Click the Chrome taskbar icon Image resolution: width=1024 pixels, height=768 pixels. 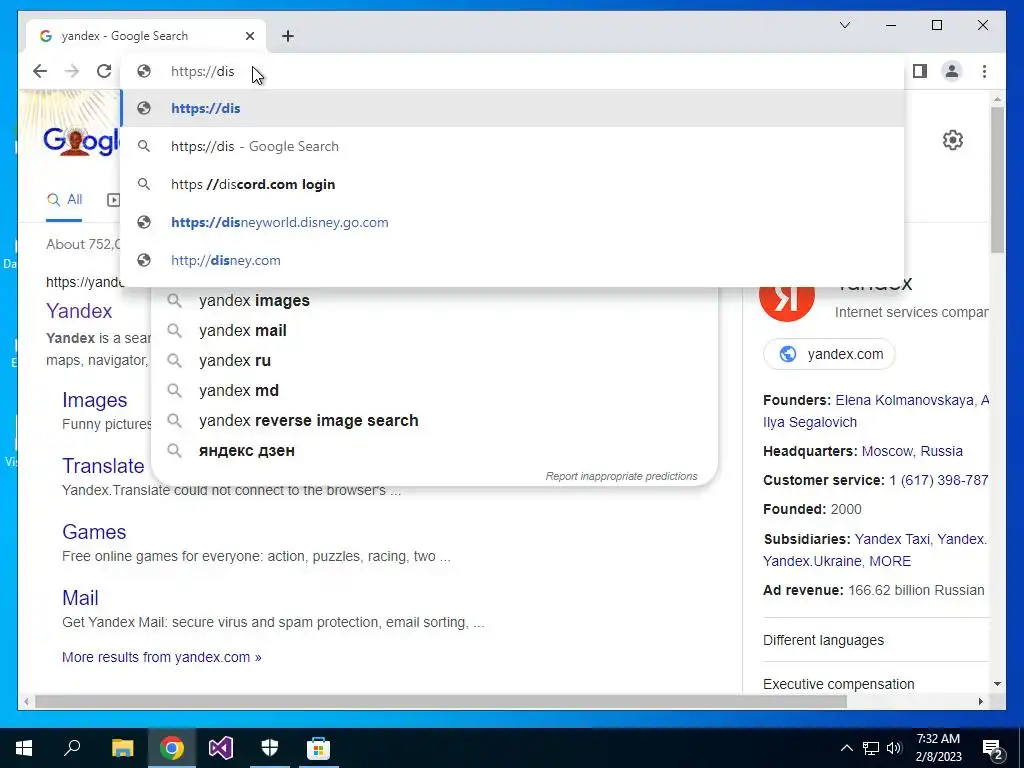[x=172, y=748]
